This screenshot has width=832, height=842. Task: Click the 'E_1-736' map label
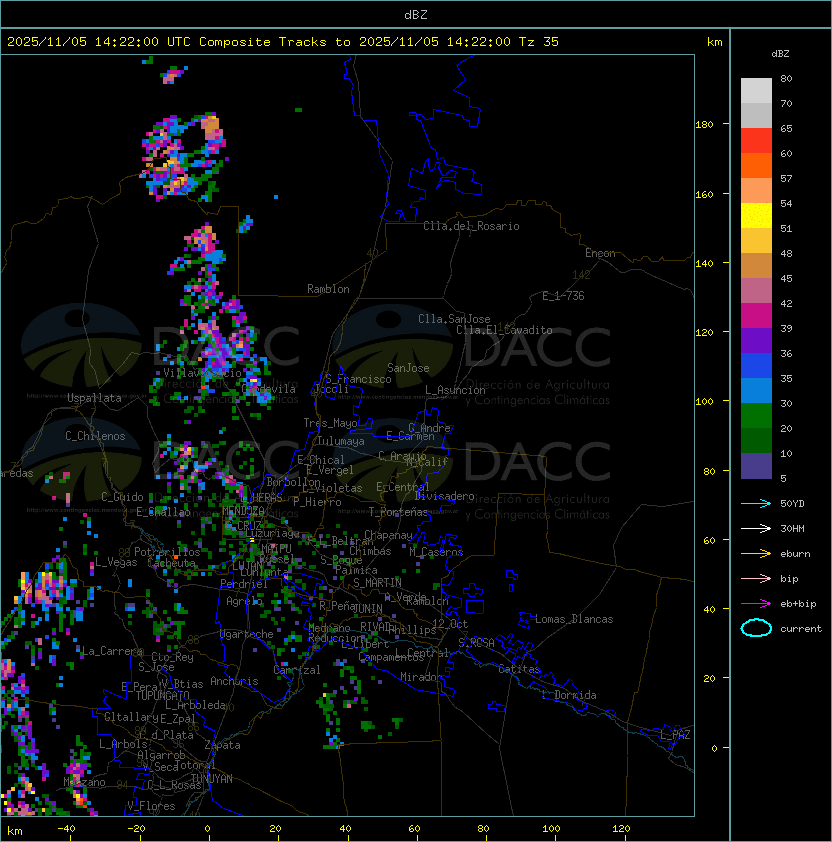point(563,296)
